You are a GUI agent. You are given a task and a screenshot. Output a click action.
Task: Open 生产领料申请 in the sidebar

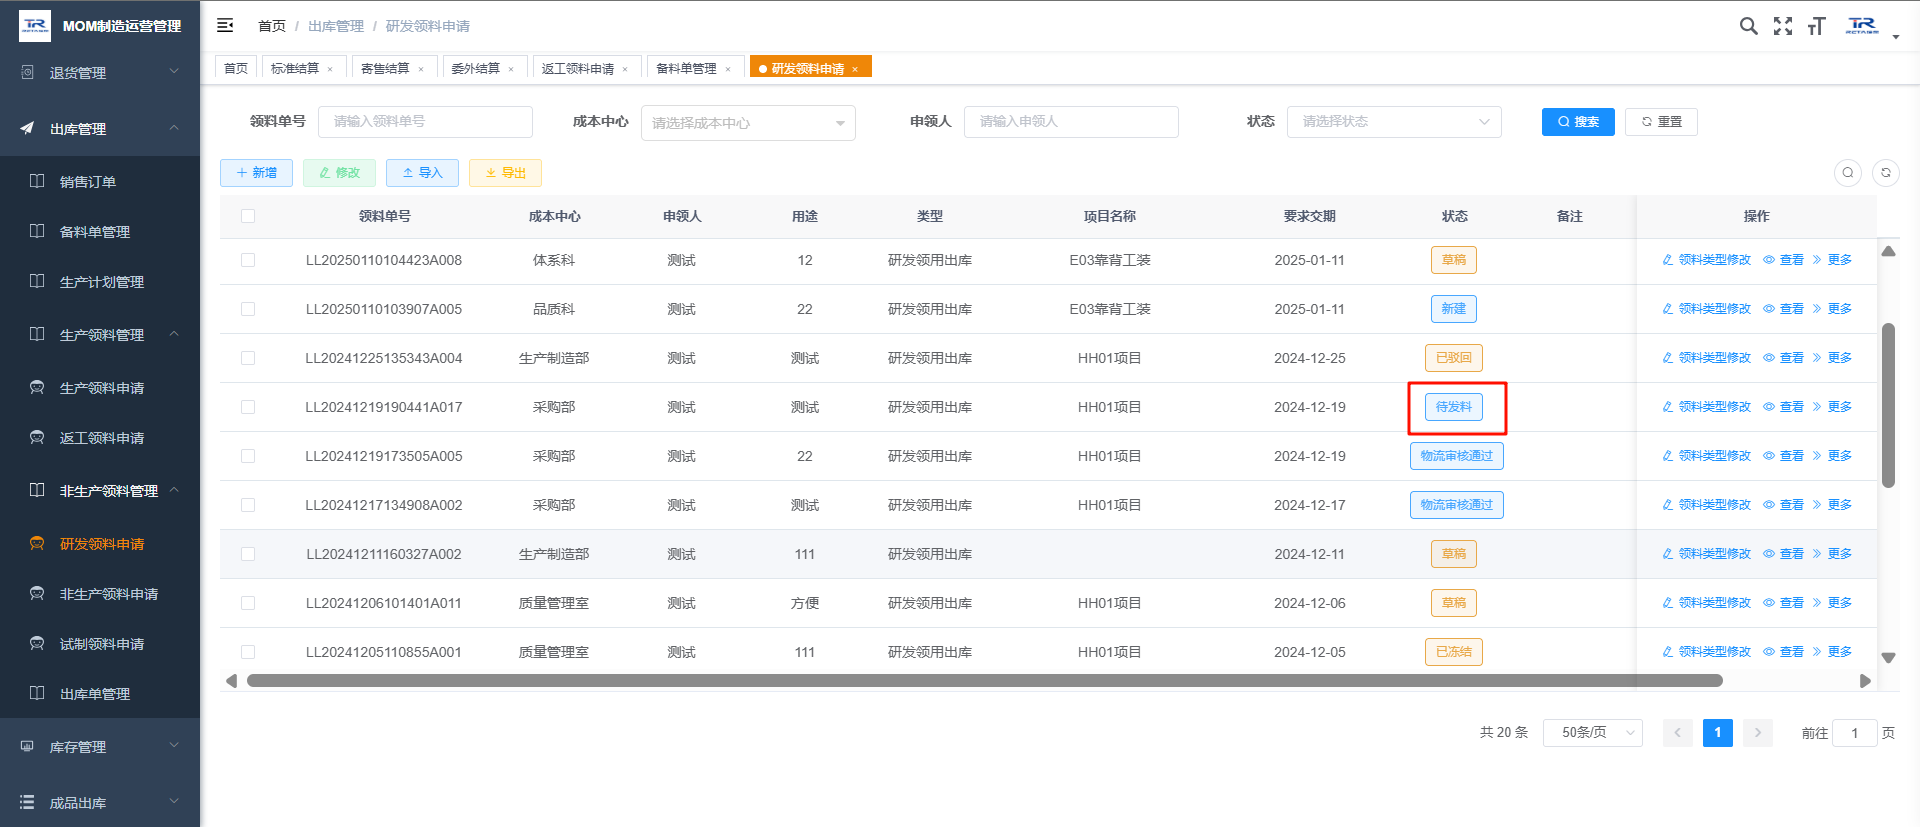tap(102, 388)
